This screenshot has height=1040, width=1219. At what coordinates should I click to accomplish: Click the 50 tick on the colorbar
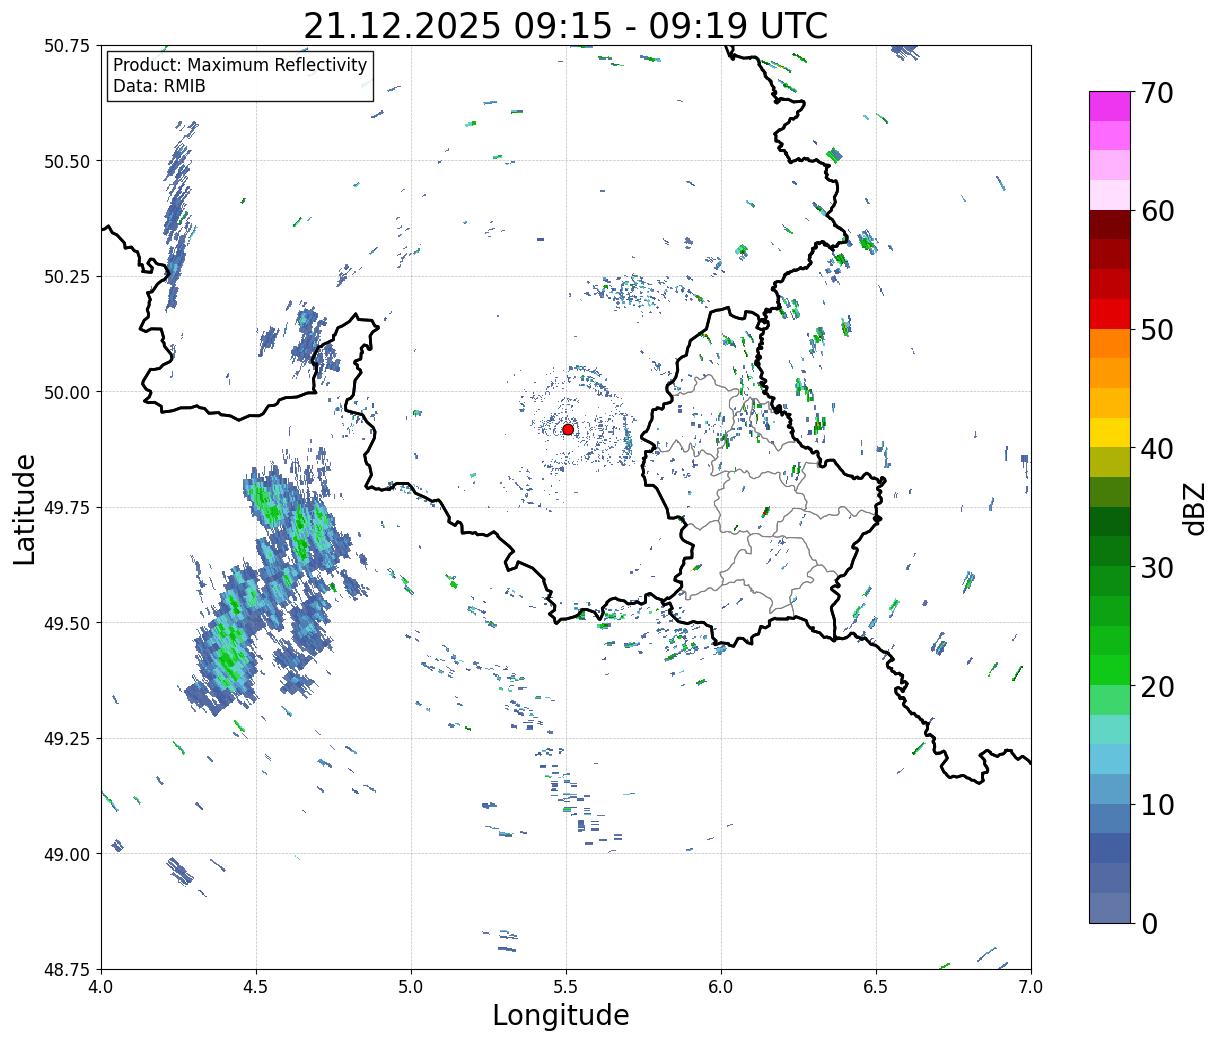click(x=1156, y=330)
